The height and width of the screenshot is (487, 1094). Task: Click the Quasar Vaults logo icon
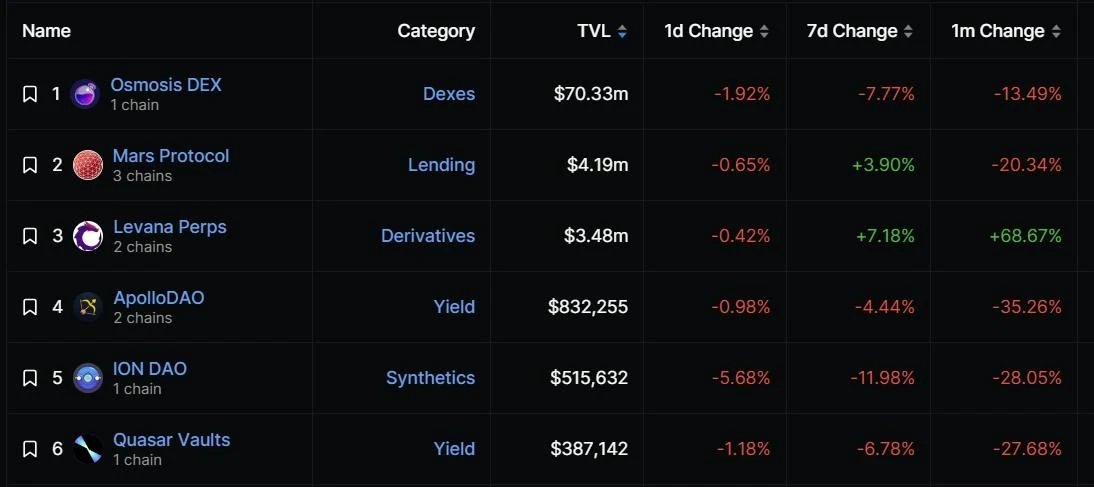coord(88,449)
